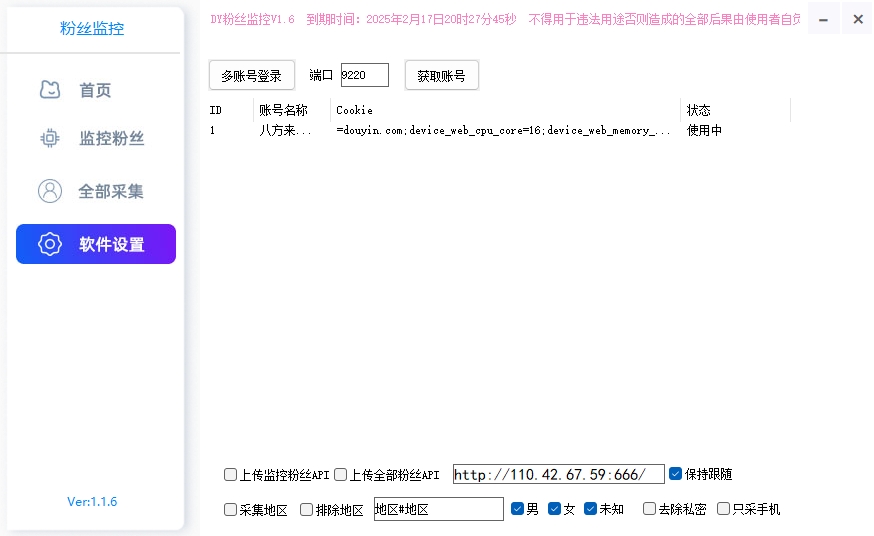Tick the 采集地区 checkbox
Viewport: 874px width, 536px height.
pyautogui.click(x=231, y=509)
